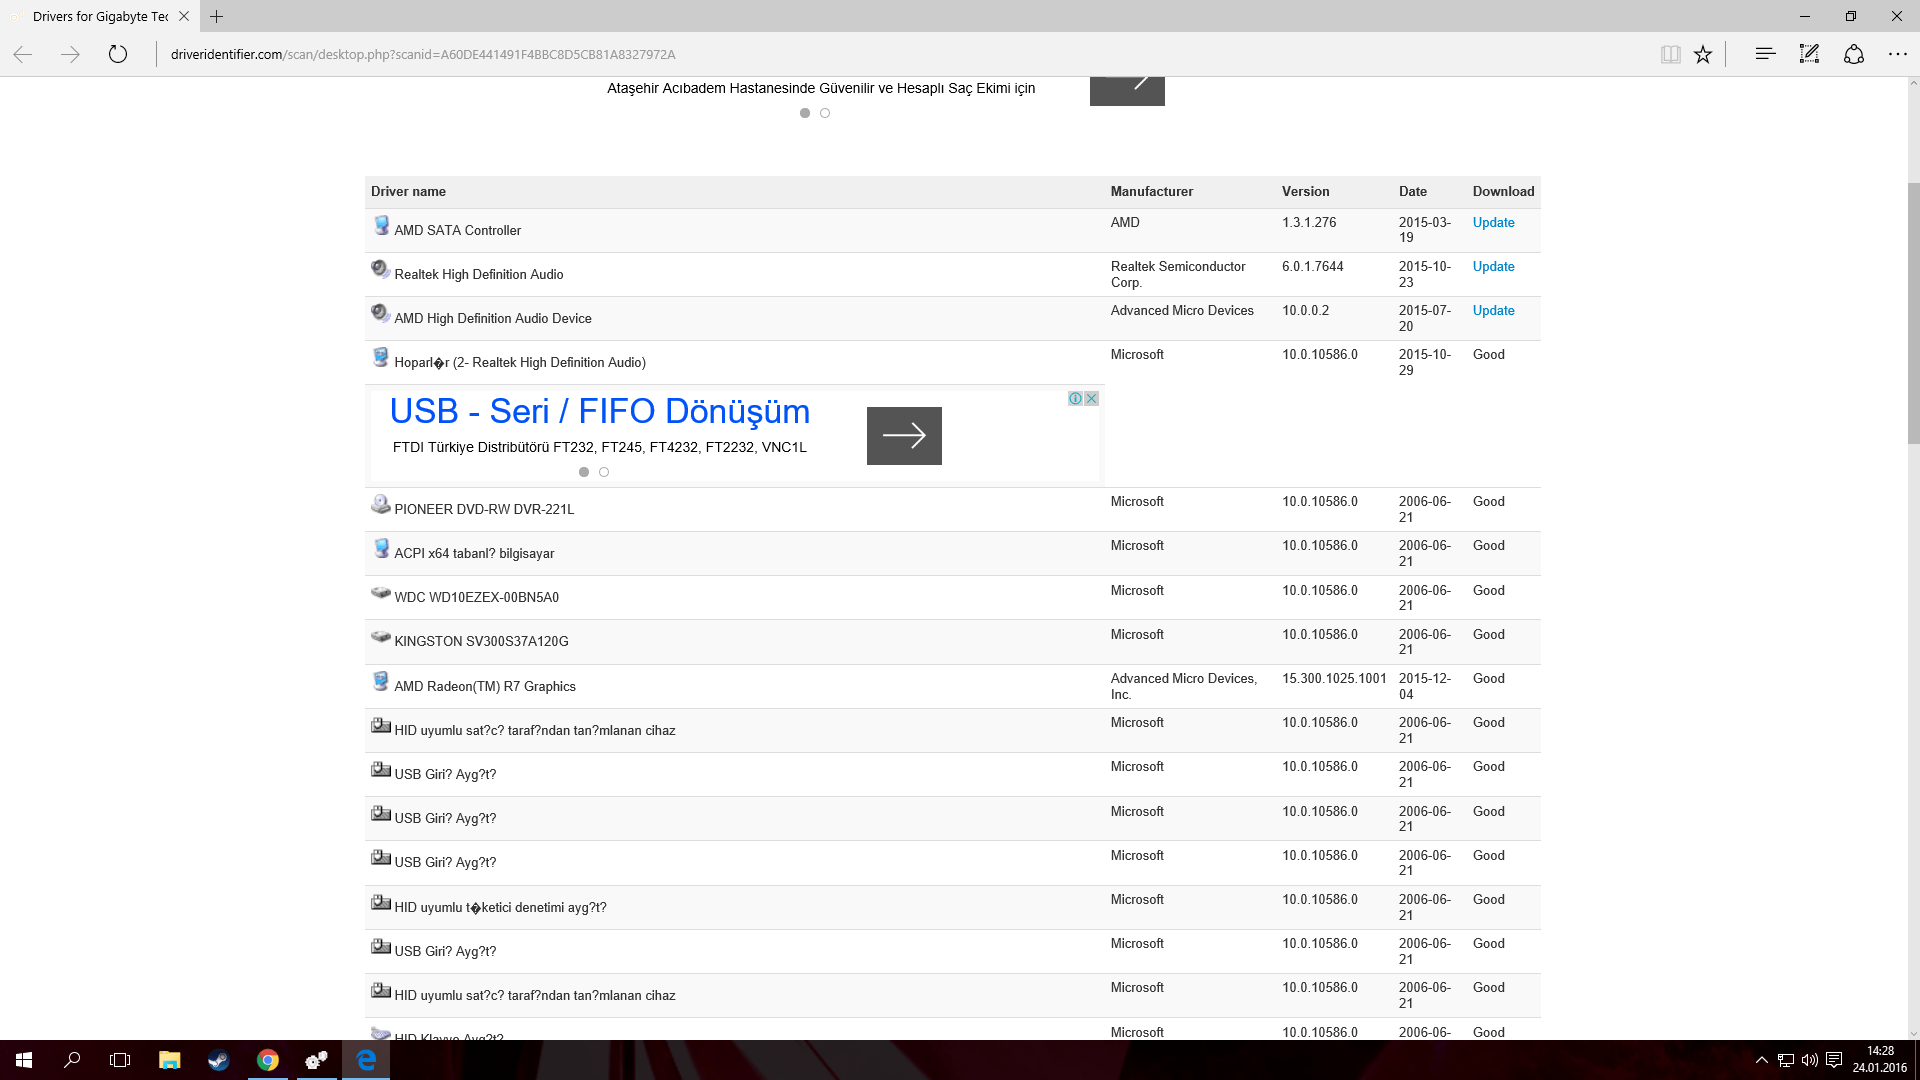Select first dot of top ad carousel
The width and height of the screenshot is (1920, 1080).
[x=805, y=113]
